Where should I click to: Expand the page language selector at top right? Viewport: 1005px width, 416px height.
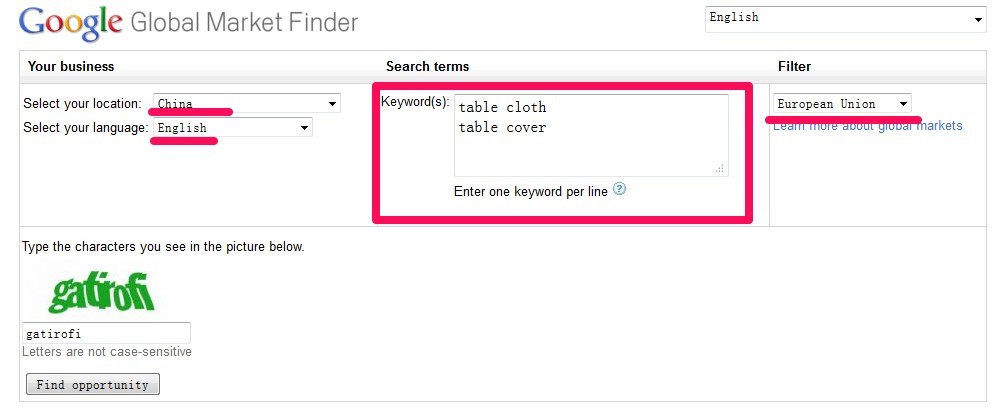click(845, 19)
